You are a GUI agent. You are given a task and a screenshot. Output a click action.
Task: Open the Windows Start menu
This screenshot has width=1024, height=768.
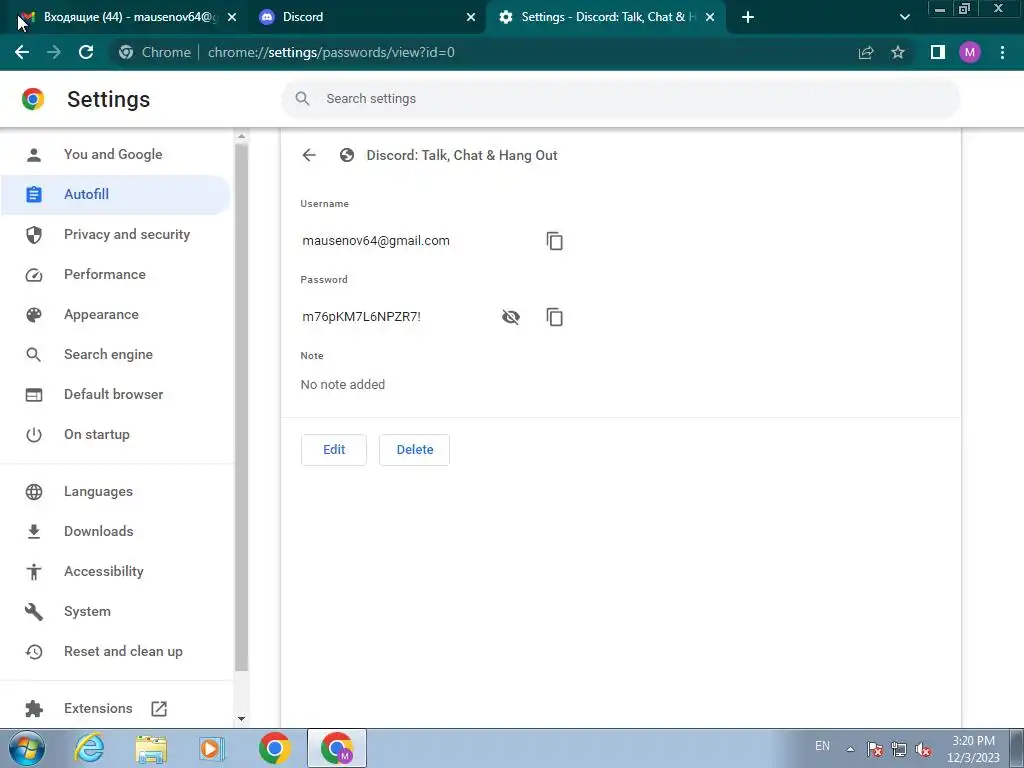[27, 748]
